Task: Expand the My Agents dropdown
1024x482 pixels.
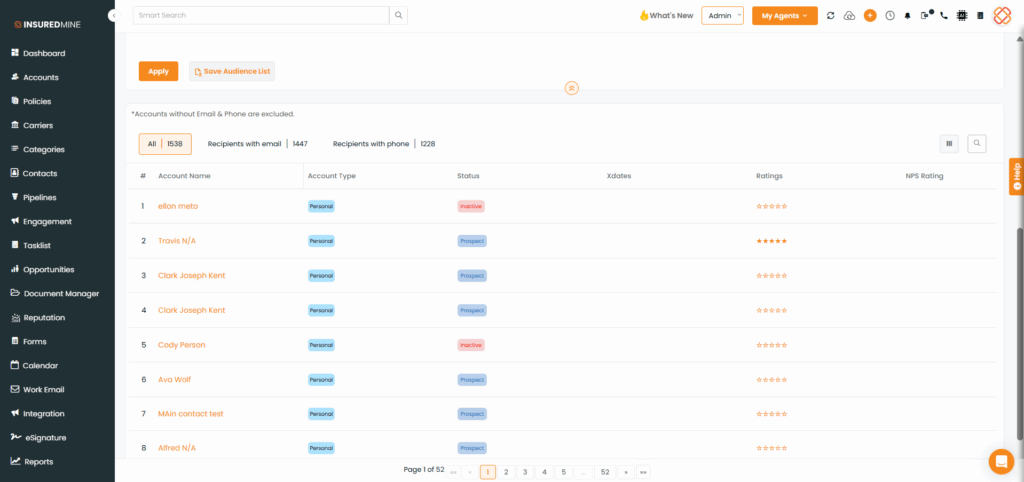Action: (x=784, y=16)
